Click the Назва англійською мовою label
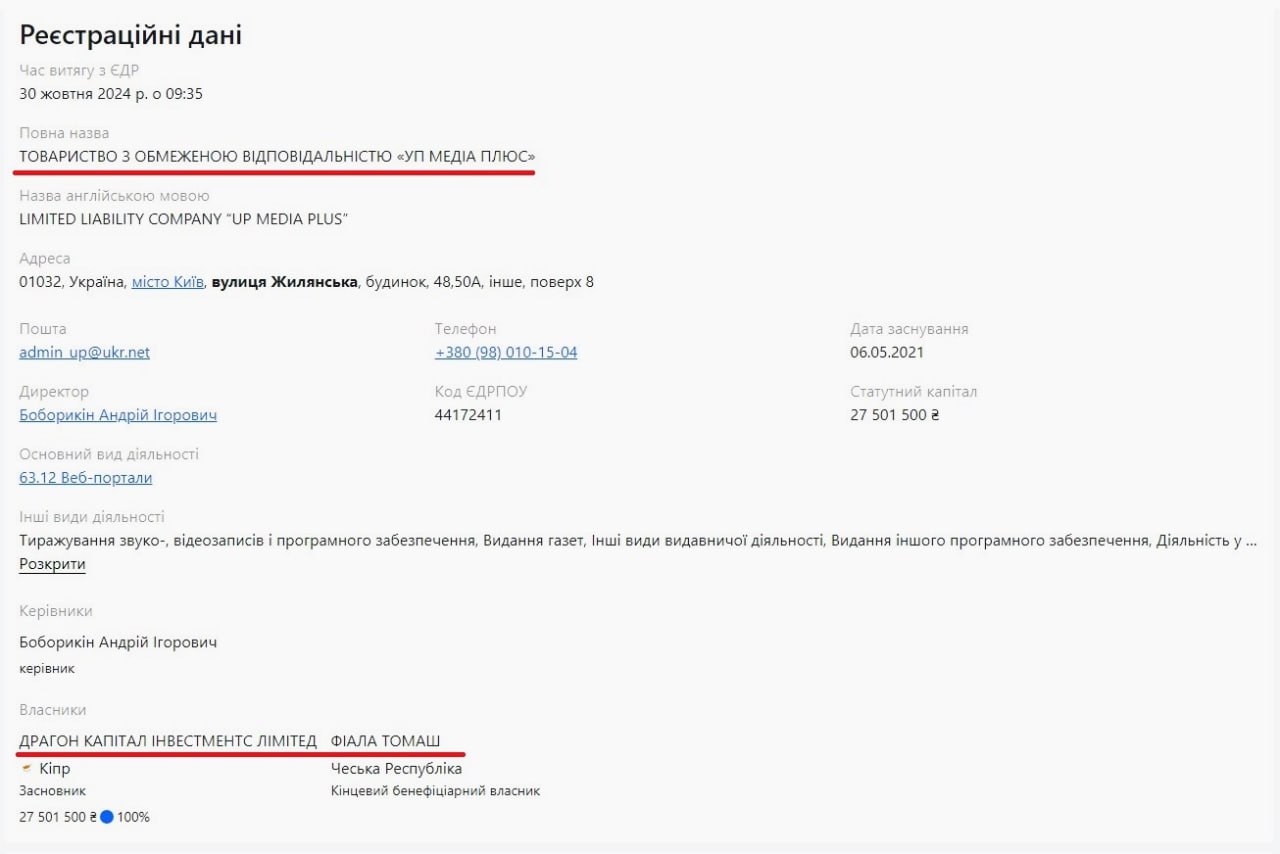Viewport: 1280px width, 854px height. point(114,196)
